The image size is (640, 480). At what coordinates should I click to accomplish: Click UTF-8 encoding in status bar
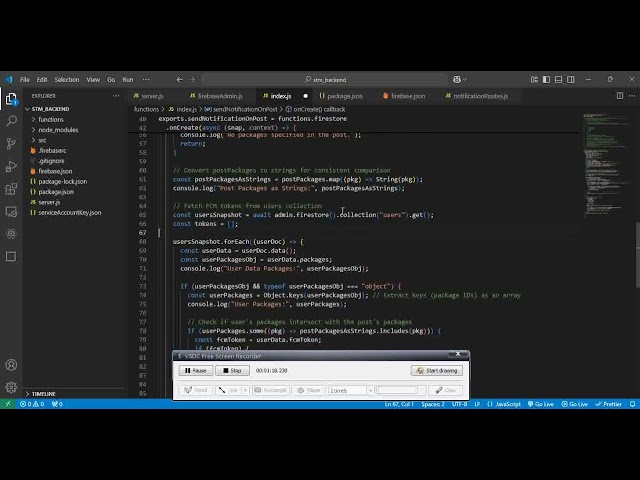pyautogui.click(x=459, y=404)
